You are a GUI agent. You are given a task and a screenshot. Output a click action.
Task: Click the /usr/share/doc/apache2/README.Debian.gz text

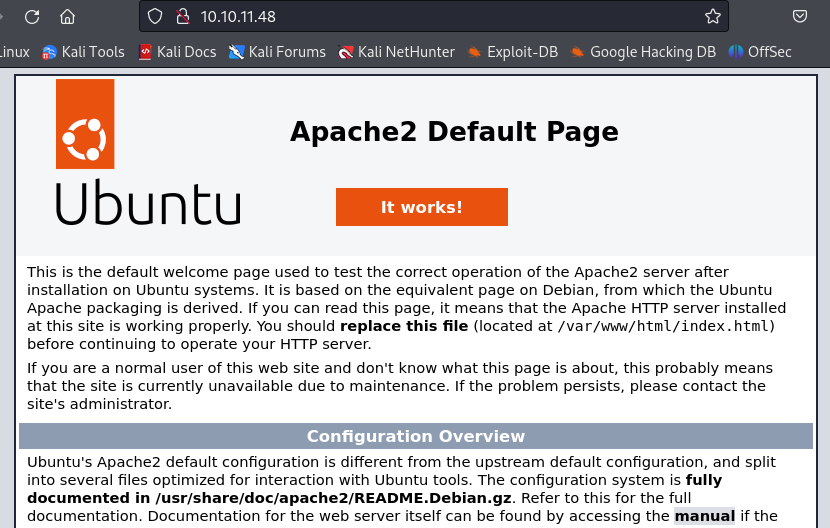333,498
